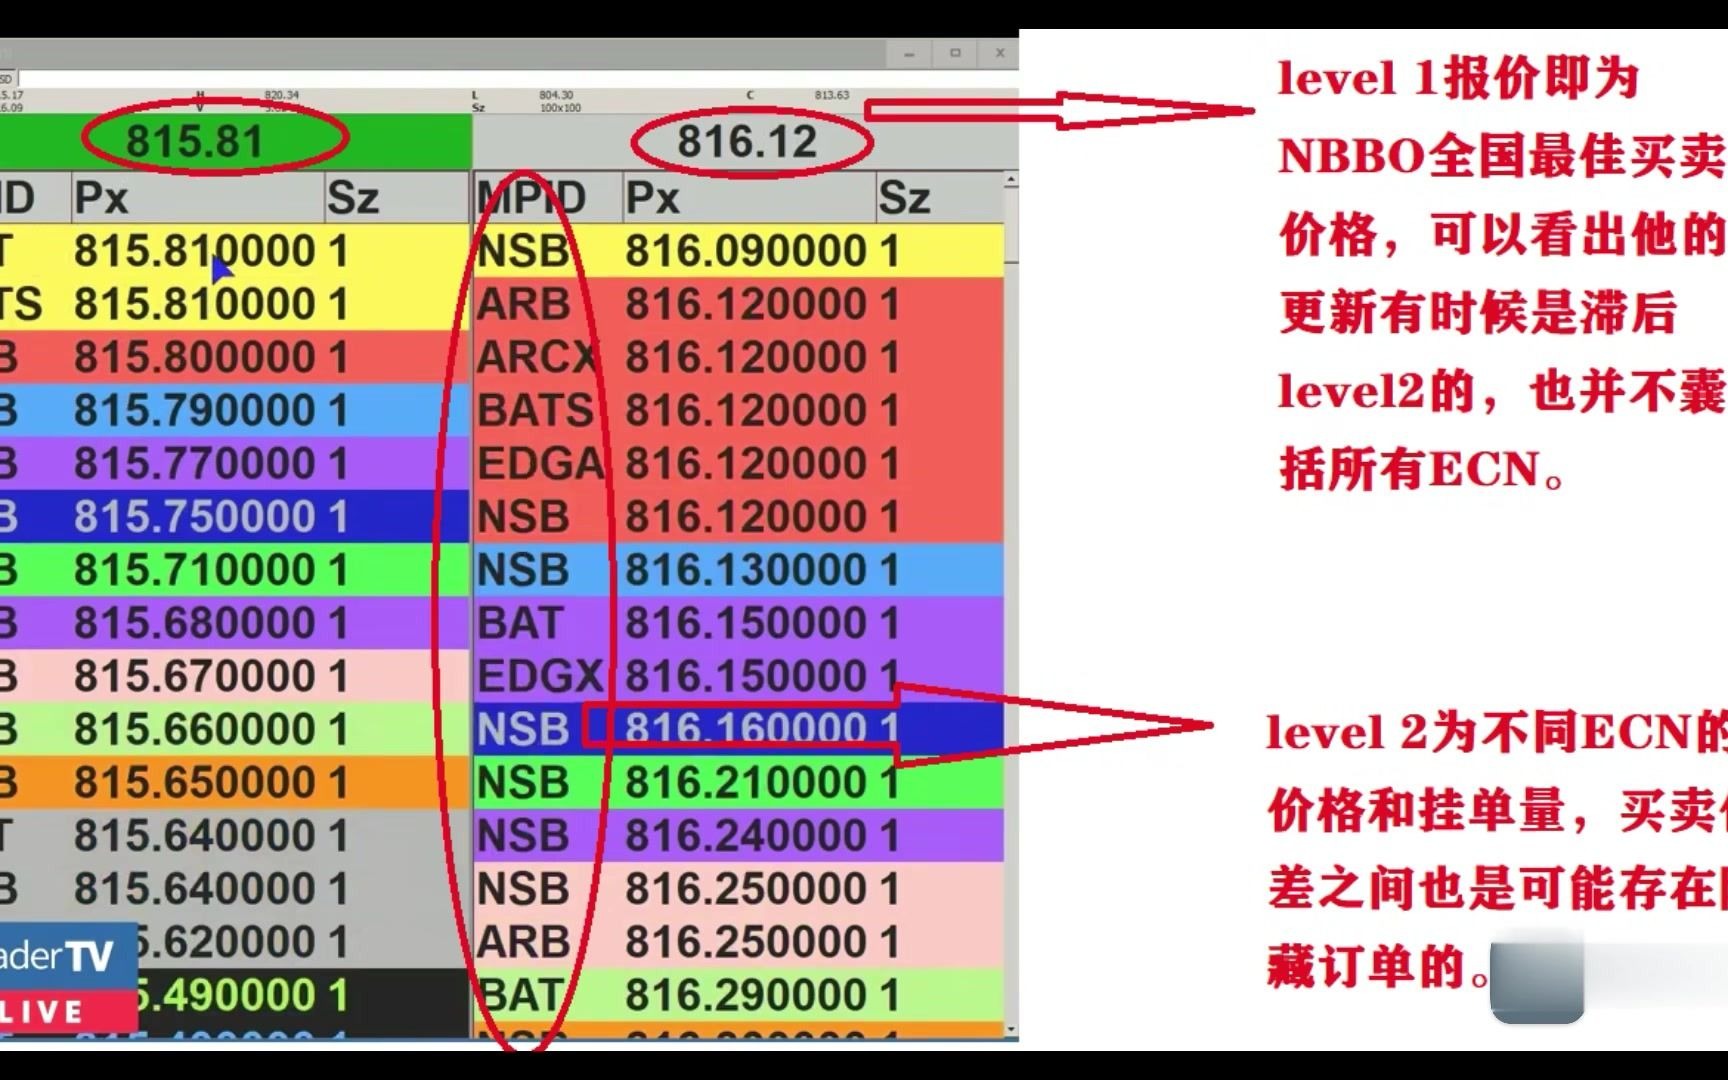Click the close value 813.63 in the top strip
The image size is (1728, 1080).
tap(831, 95)
